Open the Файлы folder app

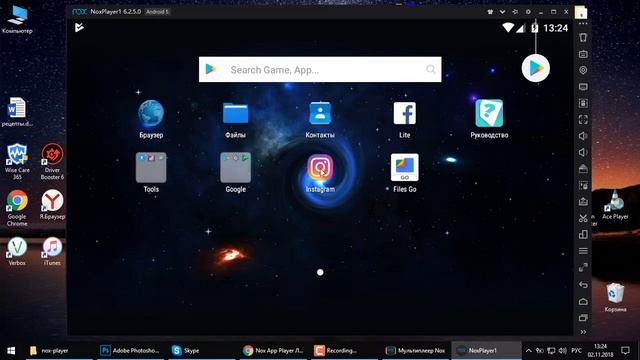pos(236,113)
